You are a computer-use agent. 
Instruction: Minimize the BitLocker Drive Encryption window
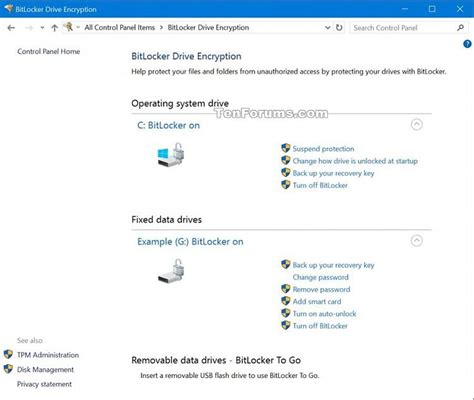tap(405, 9)
